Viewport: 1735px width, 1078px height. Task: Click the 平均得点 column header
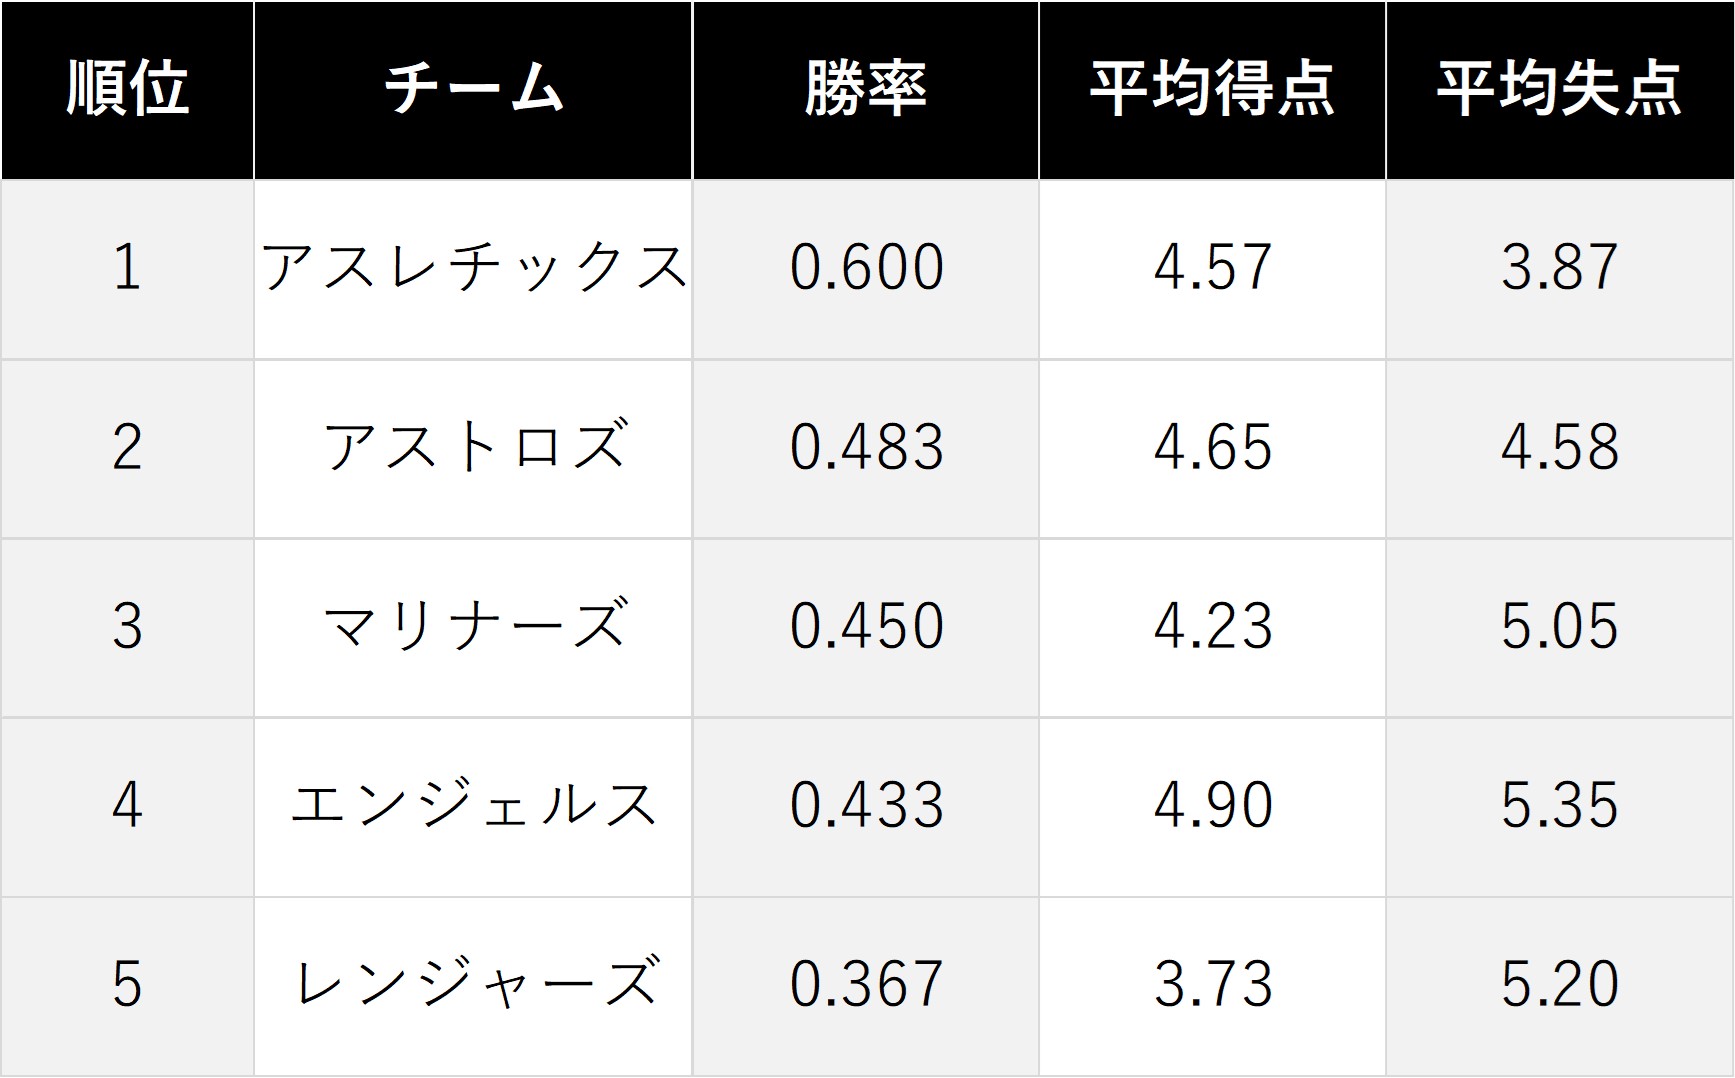[1212, 90]
